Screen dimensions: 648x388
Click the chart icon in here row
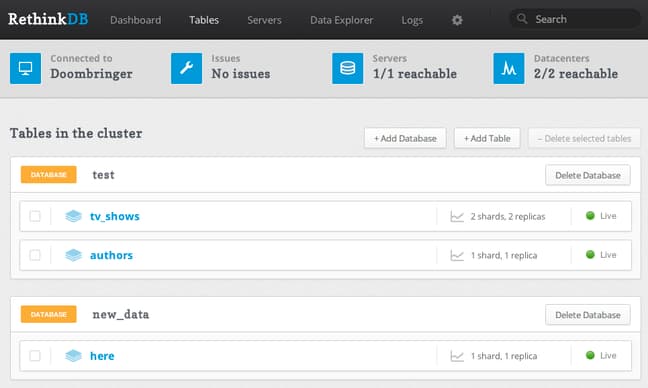[457, 356]
